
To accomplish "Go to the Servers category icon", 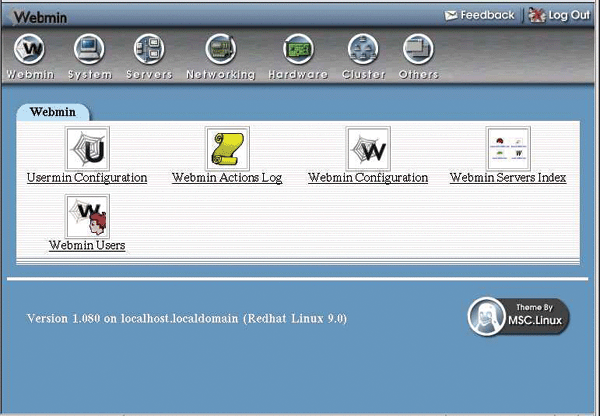I will click(x=149, y=49).
